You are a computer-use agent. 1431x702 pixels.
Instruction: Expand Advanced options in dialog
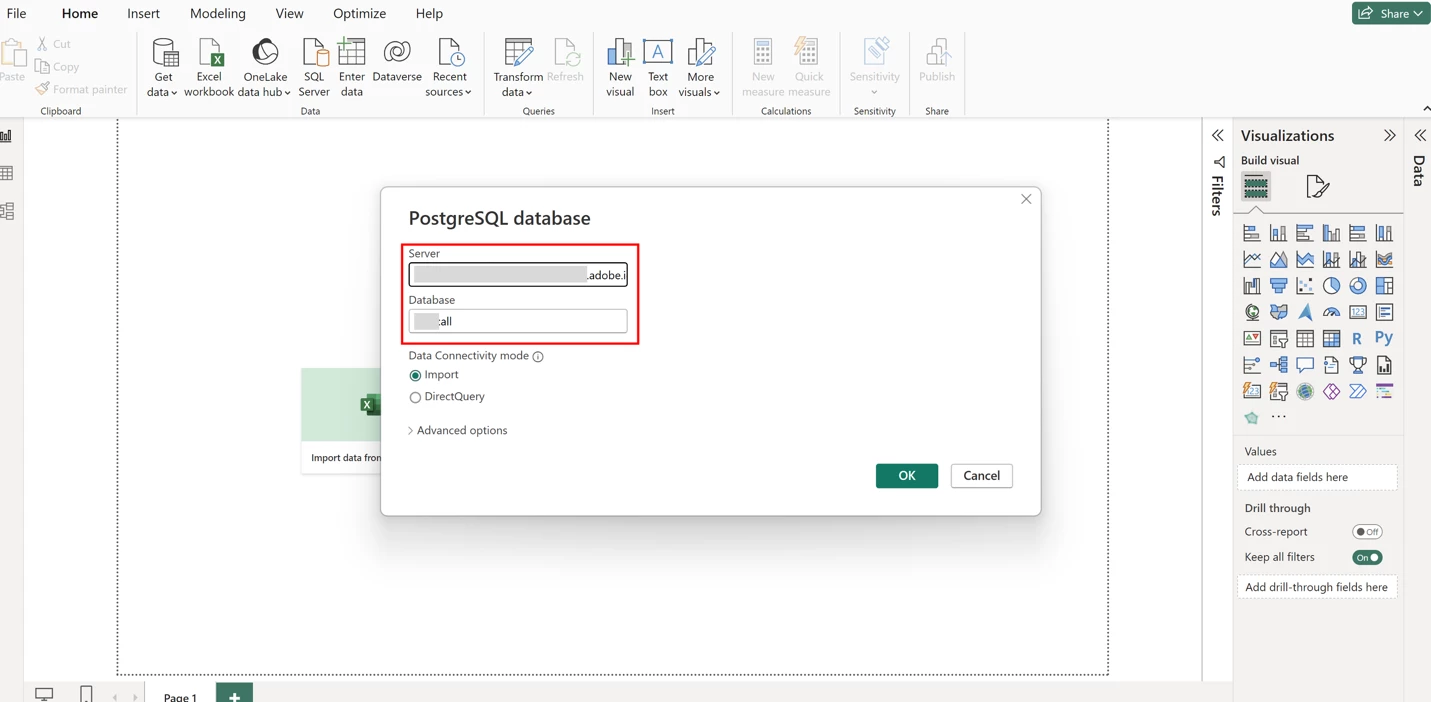[458, 431]
